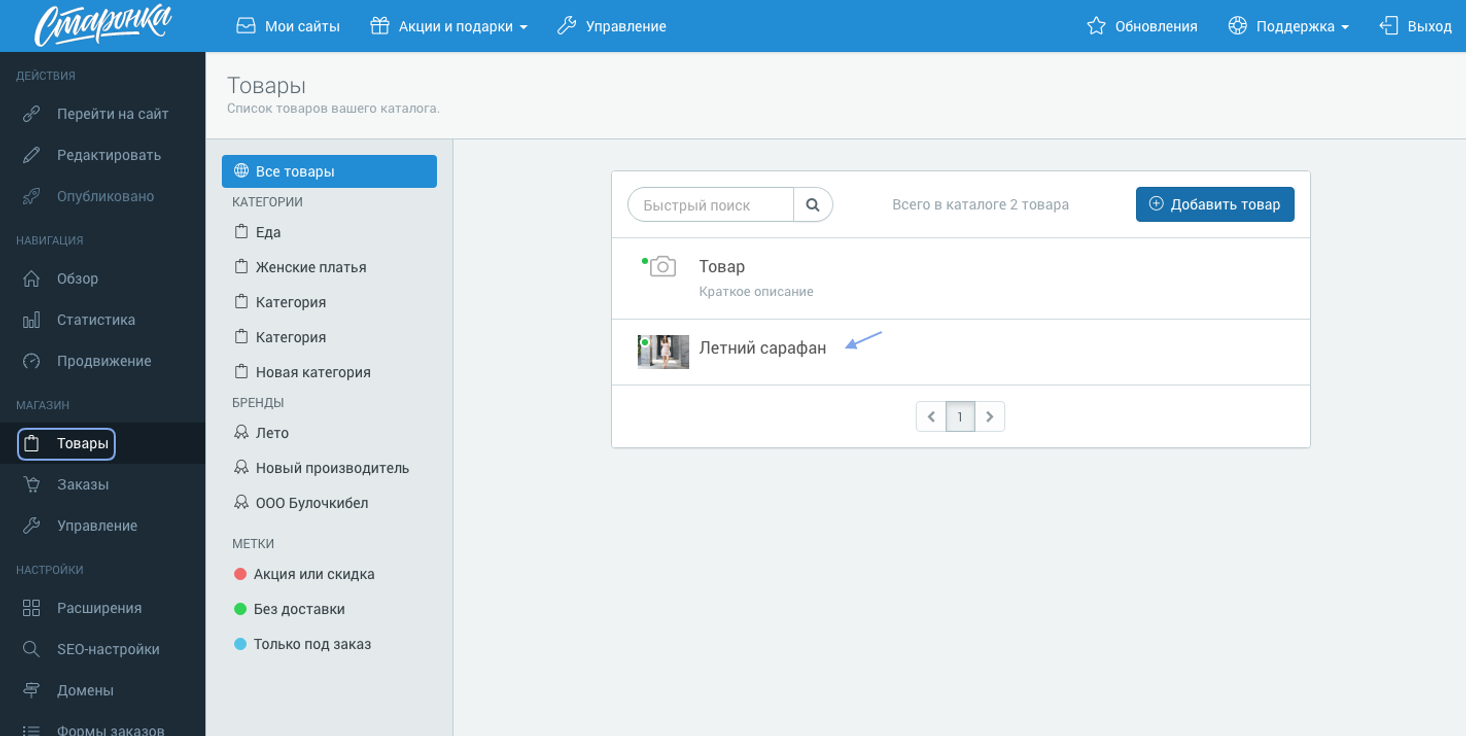Click the Старонка logo
Screen dimensions: 1466x736
pyautogui.click(x=103, y=25)
